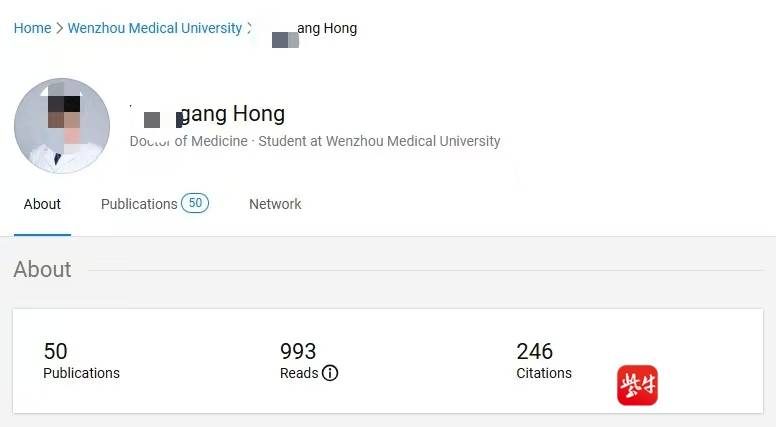Click the breadcrumb chevron after Wenzhou Medical University

pyautogui.click(x=250, y=28)
